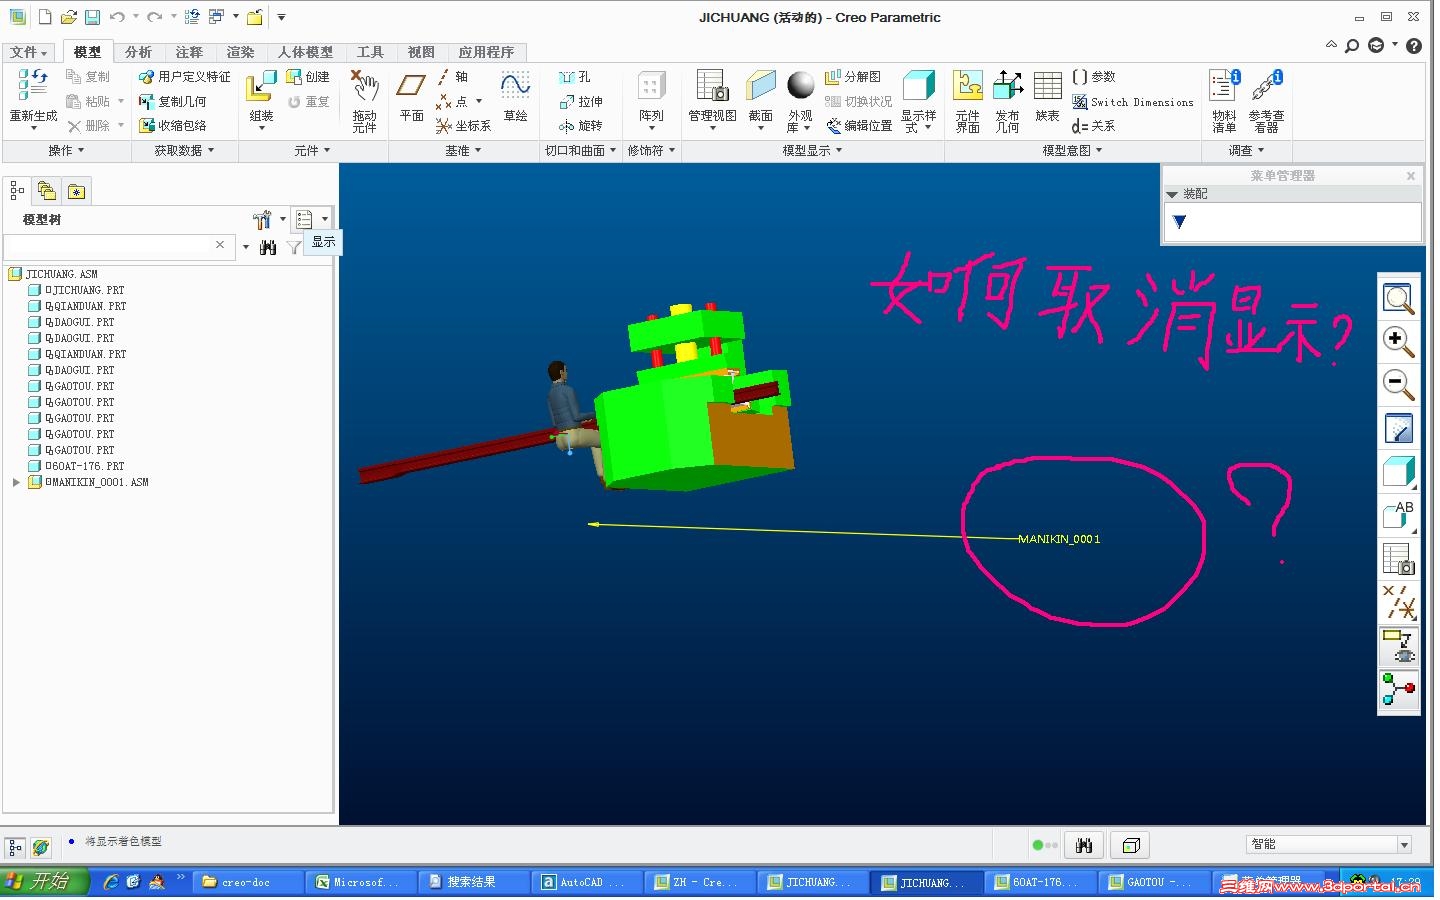
Task: Create a Coordinate System (坐标系)
Action: pyautogui.click(x=463, y=126)
